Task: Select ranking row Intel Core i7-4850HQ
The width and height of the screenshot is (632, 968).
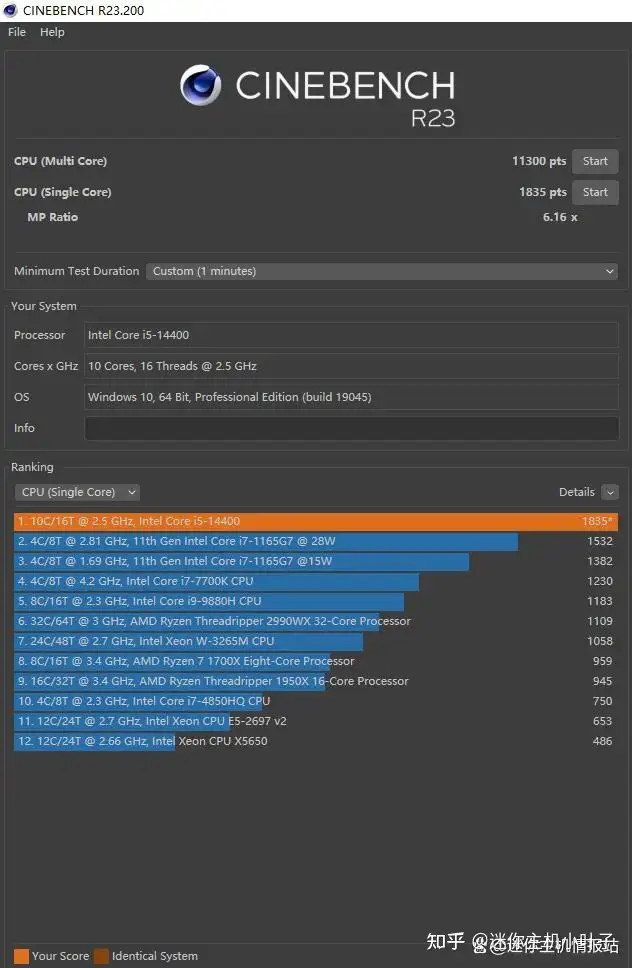Action: coord(315,701)
